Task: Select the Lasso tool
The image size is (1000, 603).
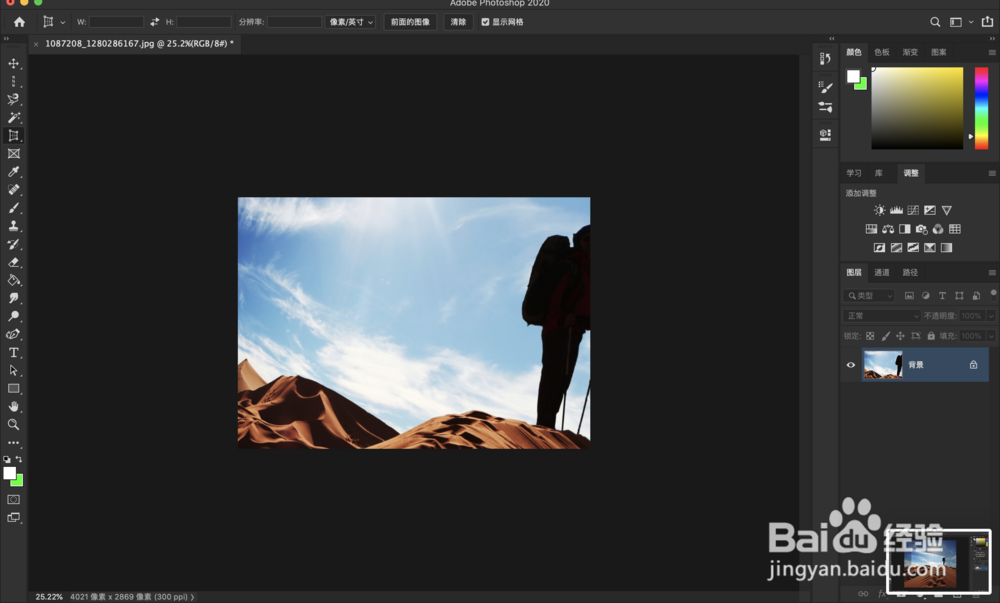Action: click(x=13, y=99)
